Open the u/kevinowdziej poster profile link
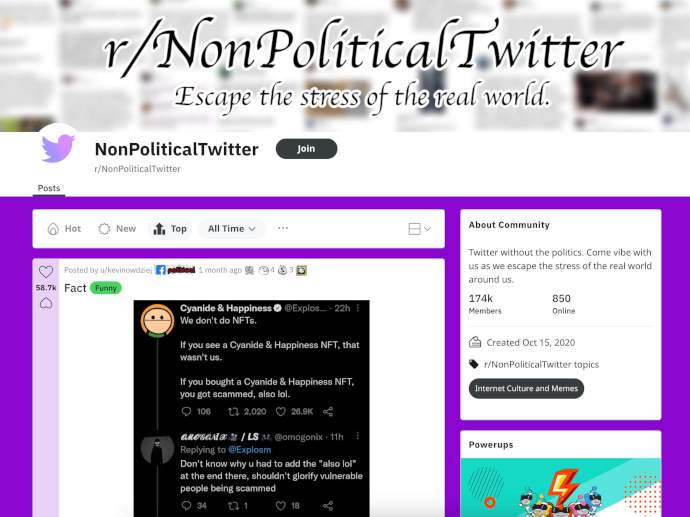The image size is (690, 517). point(108,270)
